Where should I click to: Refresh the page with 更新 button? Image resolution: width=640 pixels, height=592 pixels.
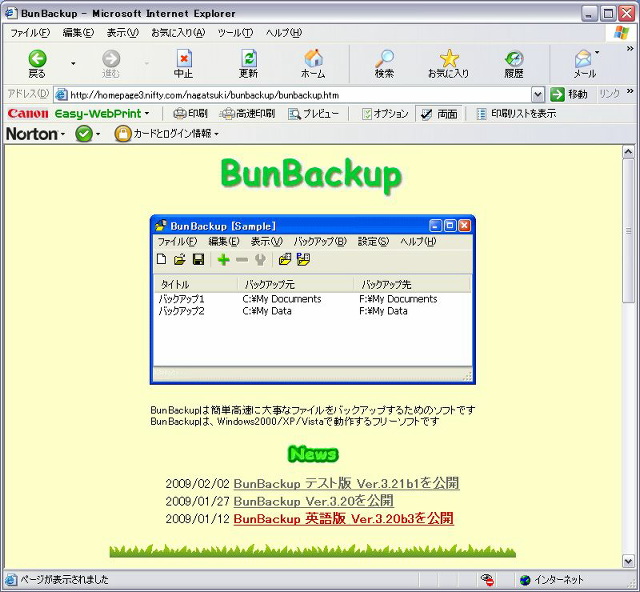[249, 64]
